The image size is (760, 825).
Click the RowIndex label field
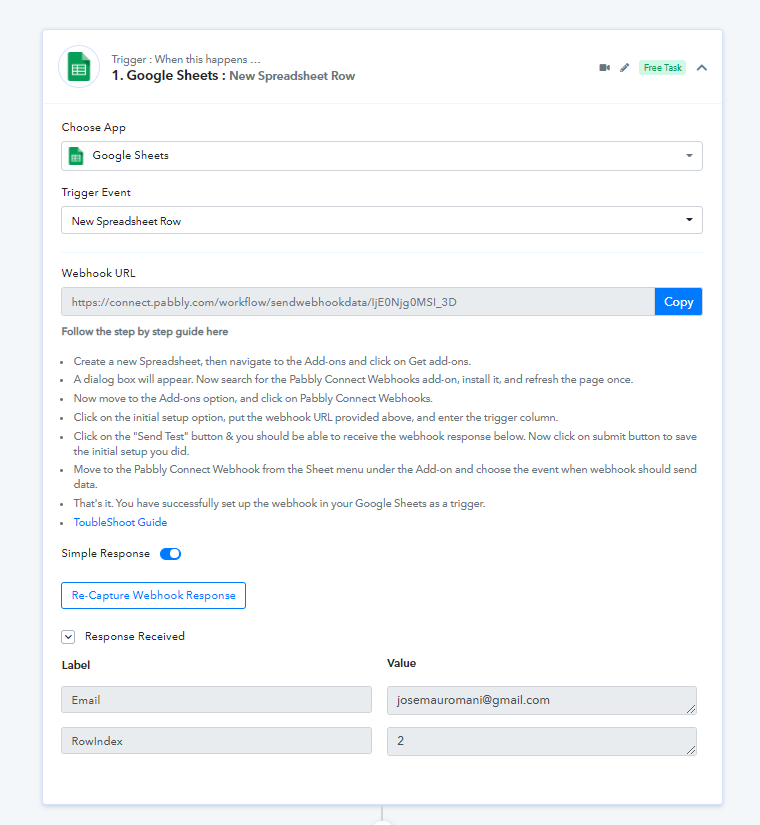coord(216,741)
